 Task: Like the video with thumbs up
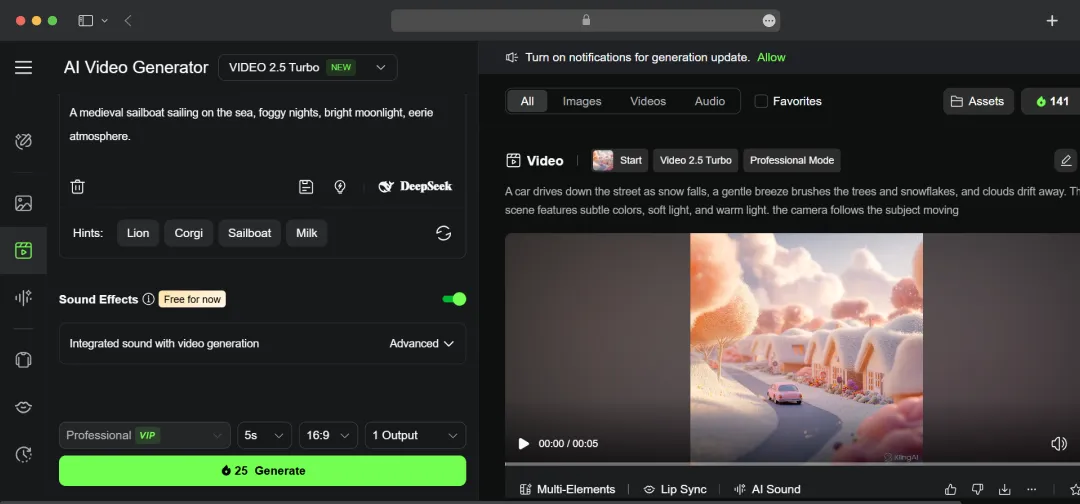951,490
